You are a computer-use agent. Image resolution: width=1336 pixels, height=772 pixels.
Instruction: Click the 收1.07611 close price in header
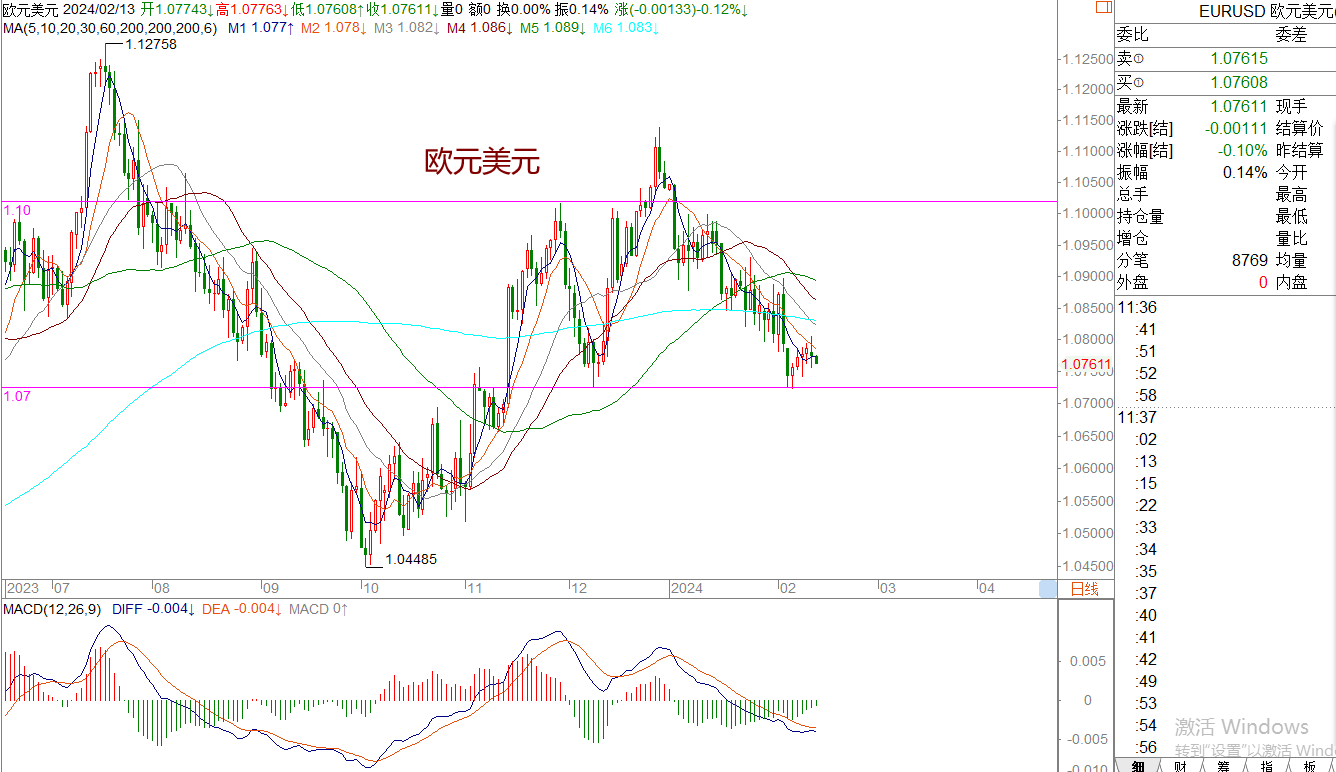coord(403,9)
